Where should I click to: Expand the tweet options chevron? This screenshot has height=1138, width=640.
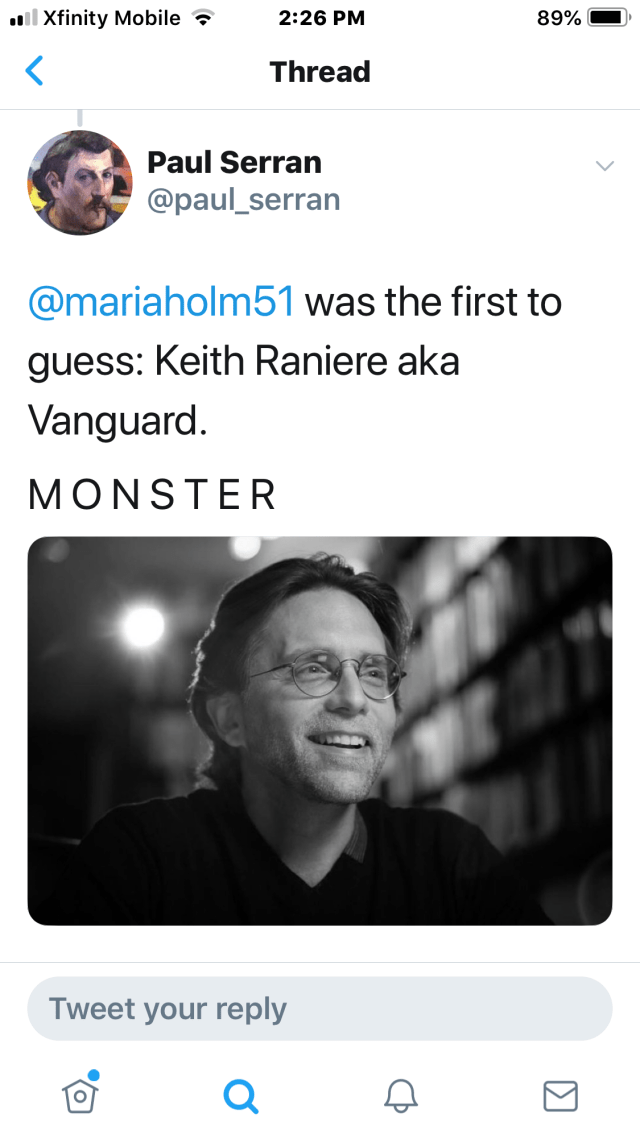tap(604, 166)
